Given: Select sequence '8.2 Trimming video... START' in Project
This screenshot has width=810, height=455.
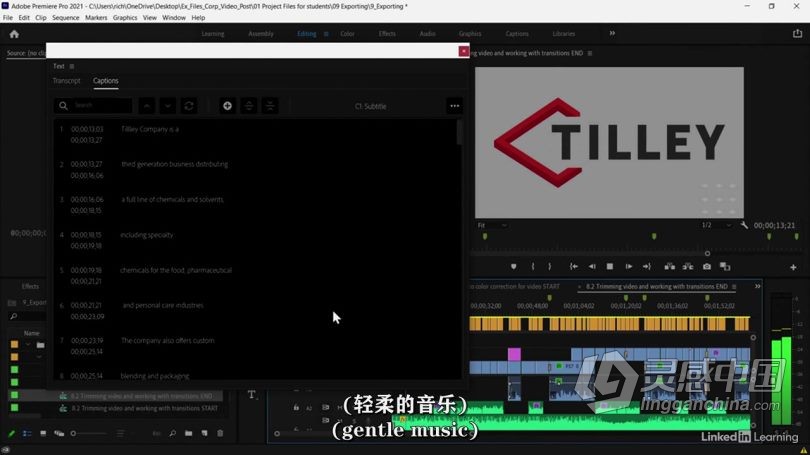Looking at the screenshot, I should (x=144, y=408).
